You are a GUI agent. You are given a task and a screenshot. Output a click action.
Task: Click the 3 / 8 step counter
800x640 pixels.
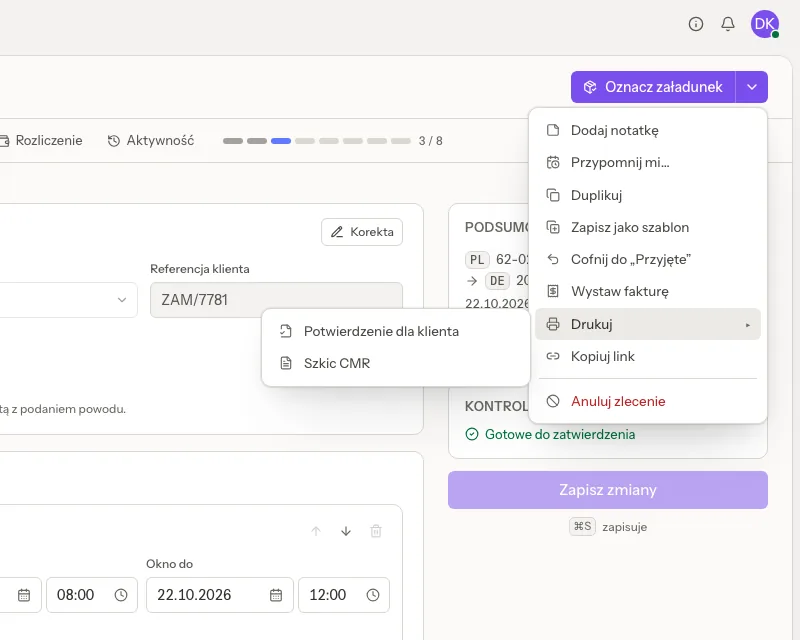tap(431, 141)
